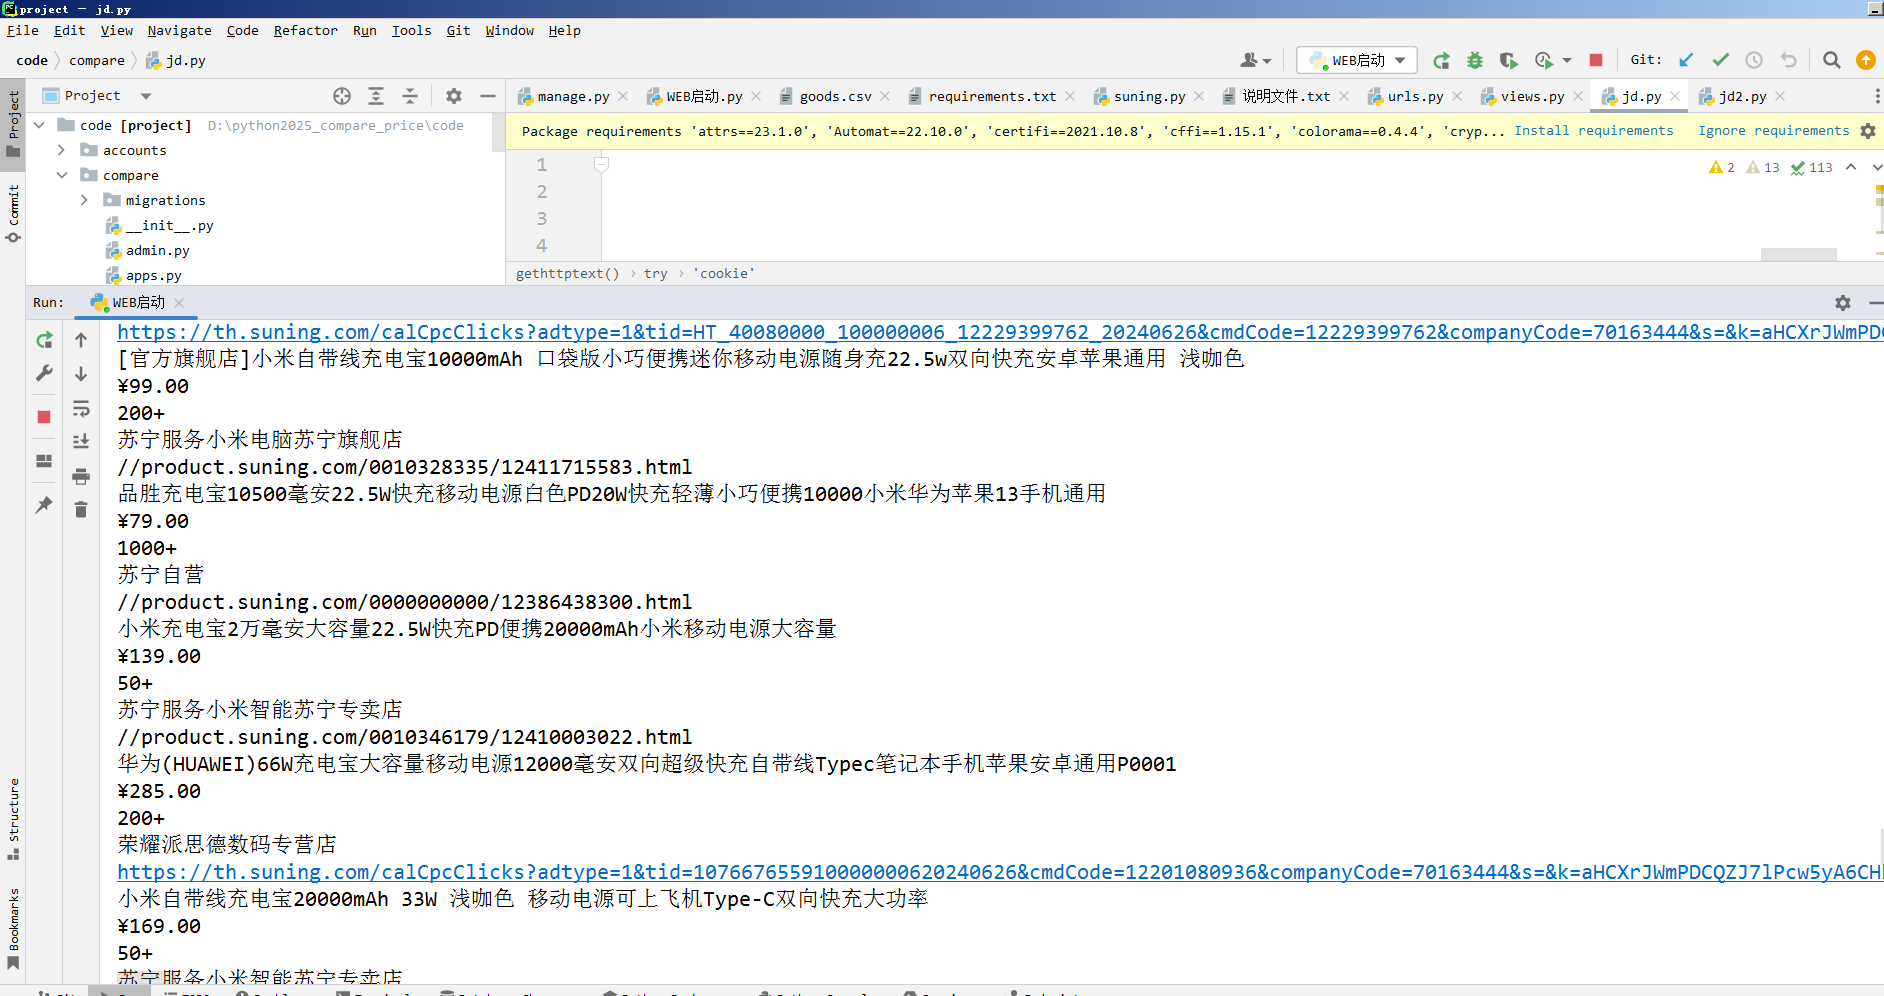The width and height of the screenshot is (1884, 996).
Task: Open Commit tool window sidebar tab
Action: tap(13, 213)
